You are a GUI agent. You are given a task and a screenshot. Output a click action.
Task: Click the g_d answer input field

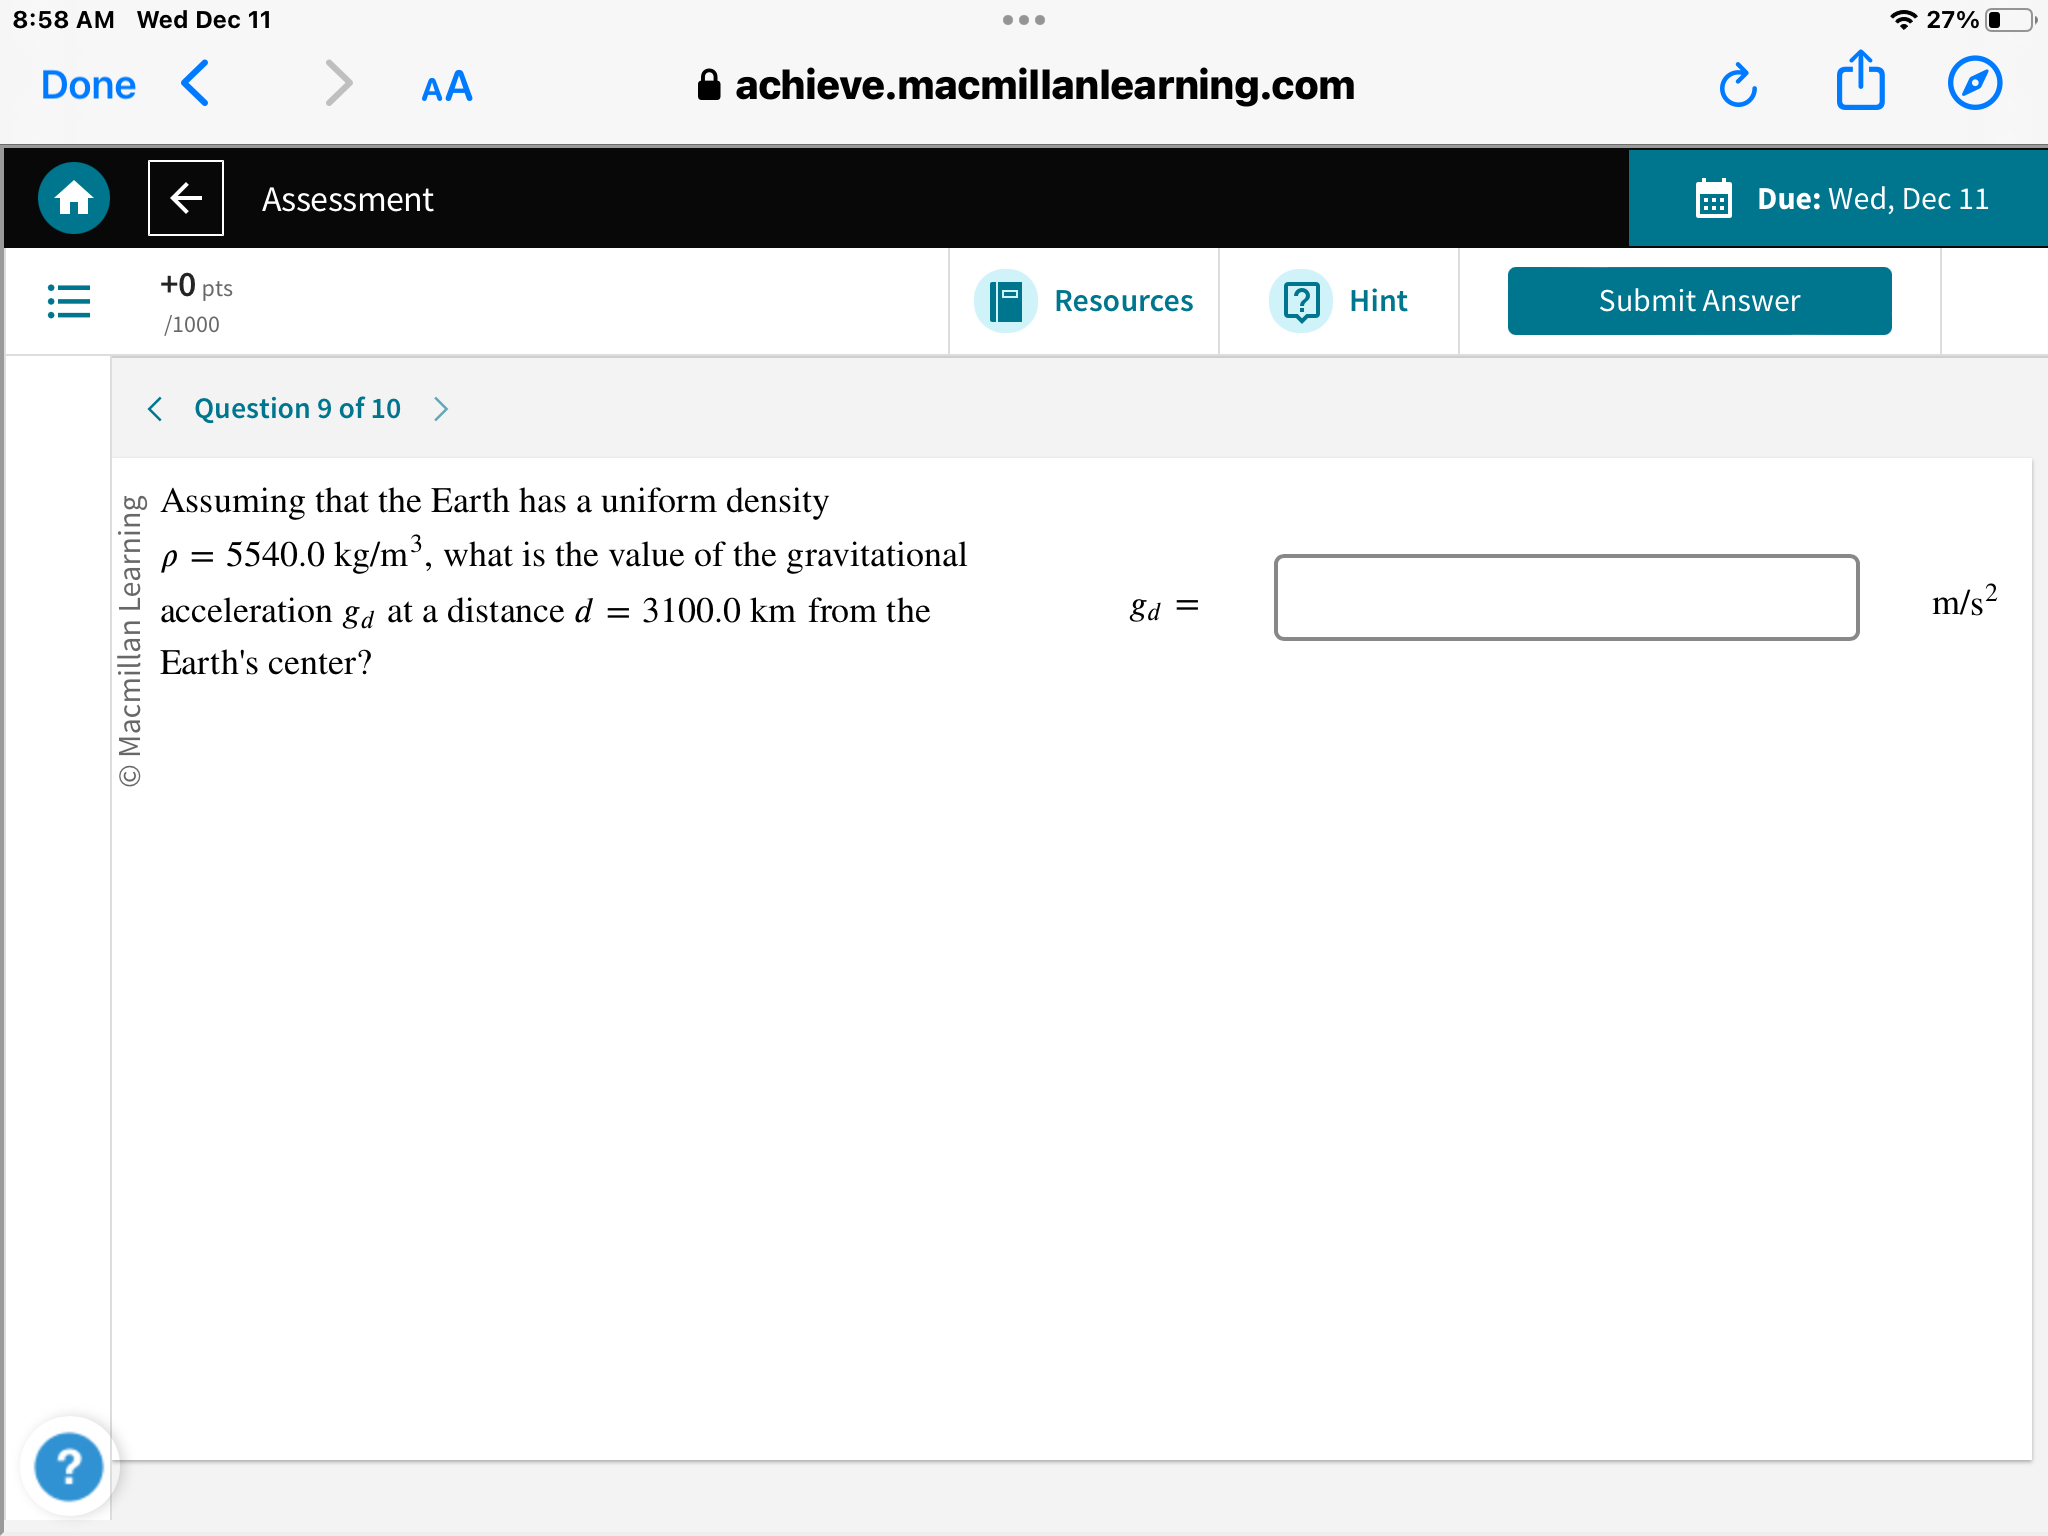[1565, 597]
